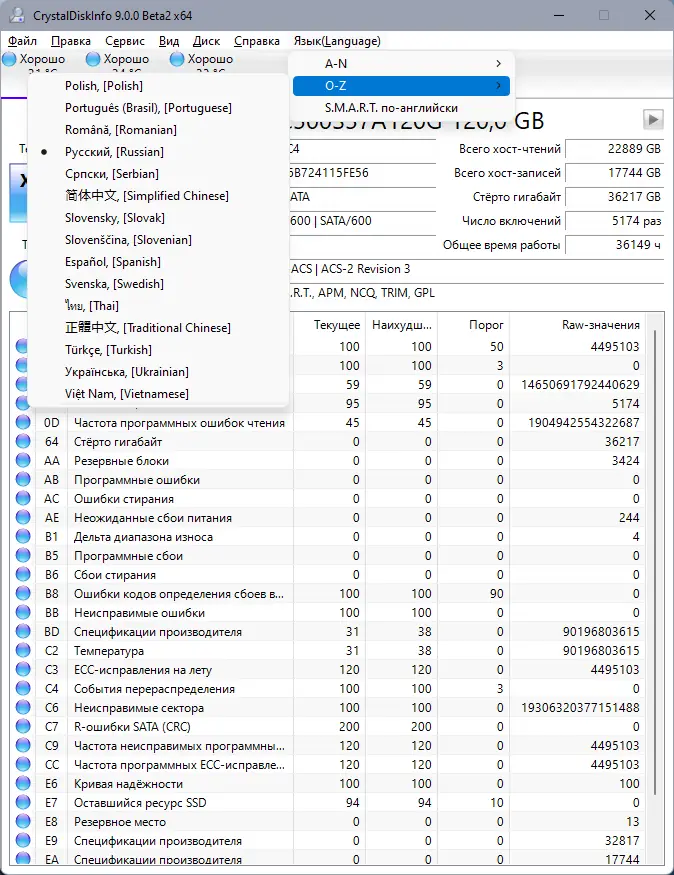Click the Raw-значения column header

point(576,325)
